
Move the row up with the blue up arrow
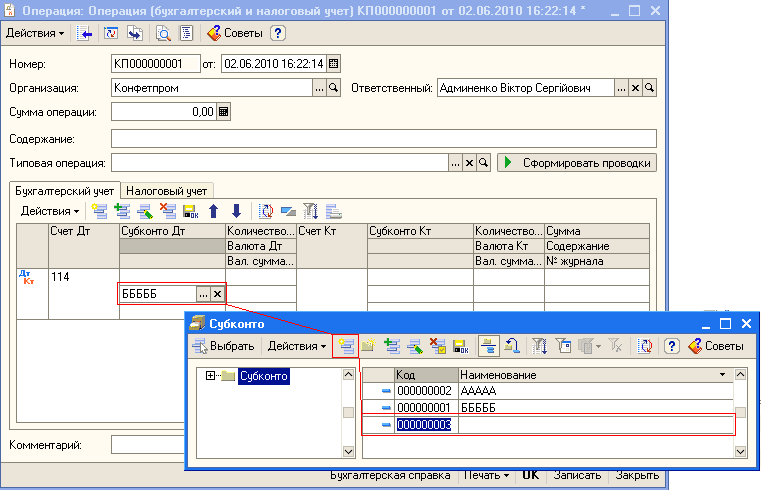[212, 211]
